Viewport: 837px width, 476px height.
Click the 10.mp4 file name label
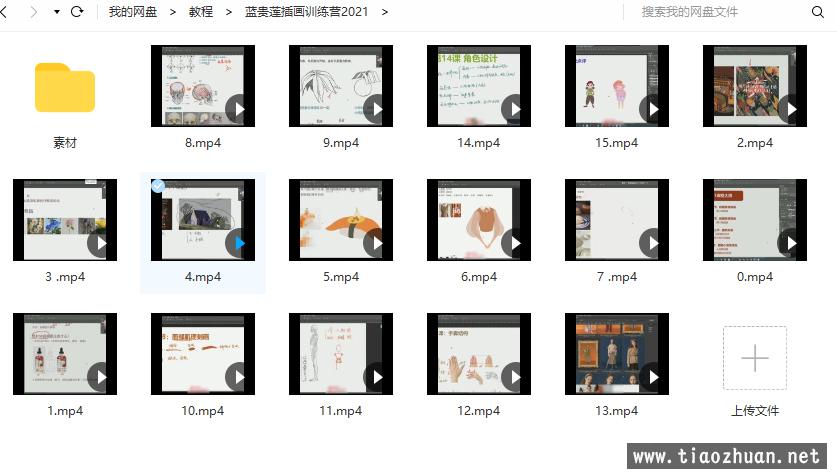click(202, 411)
